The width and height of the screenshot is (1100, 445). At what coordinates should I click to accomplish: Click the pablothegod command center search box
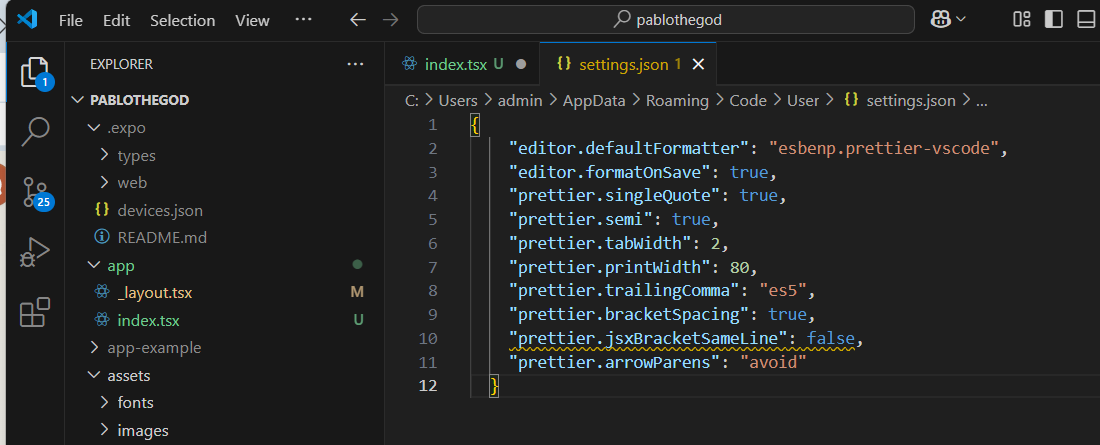pyautogui.click(x=666, y=20)
